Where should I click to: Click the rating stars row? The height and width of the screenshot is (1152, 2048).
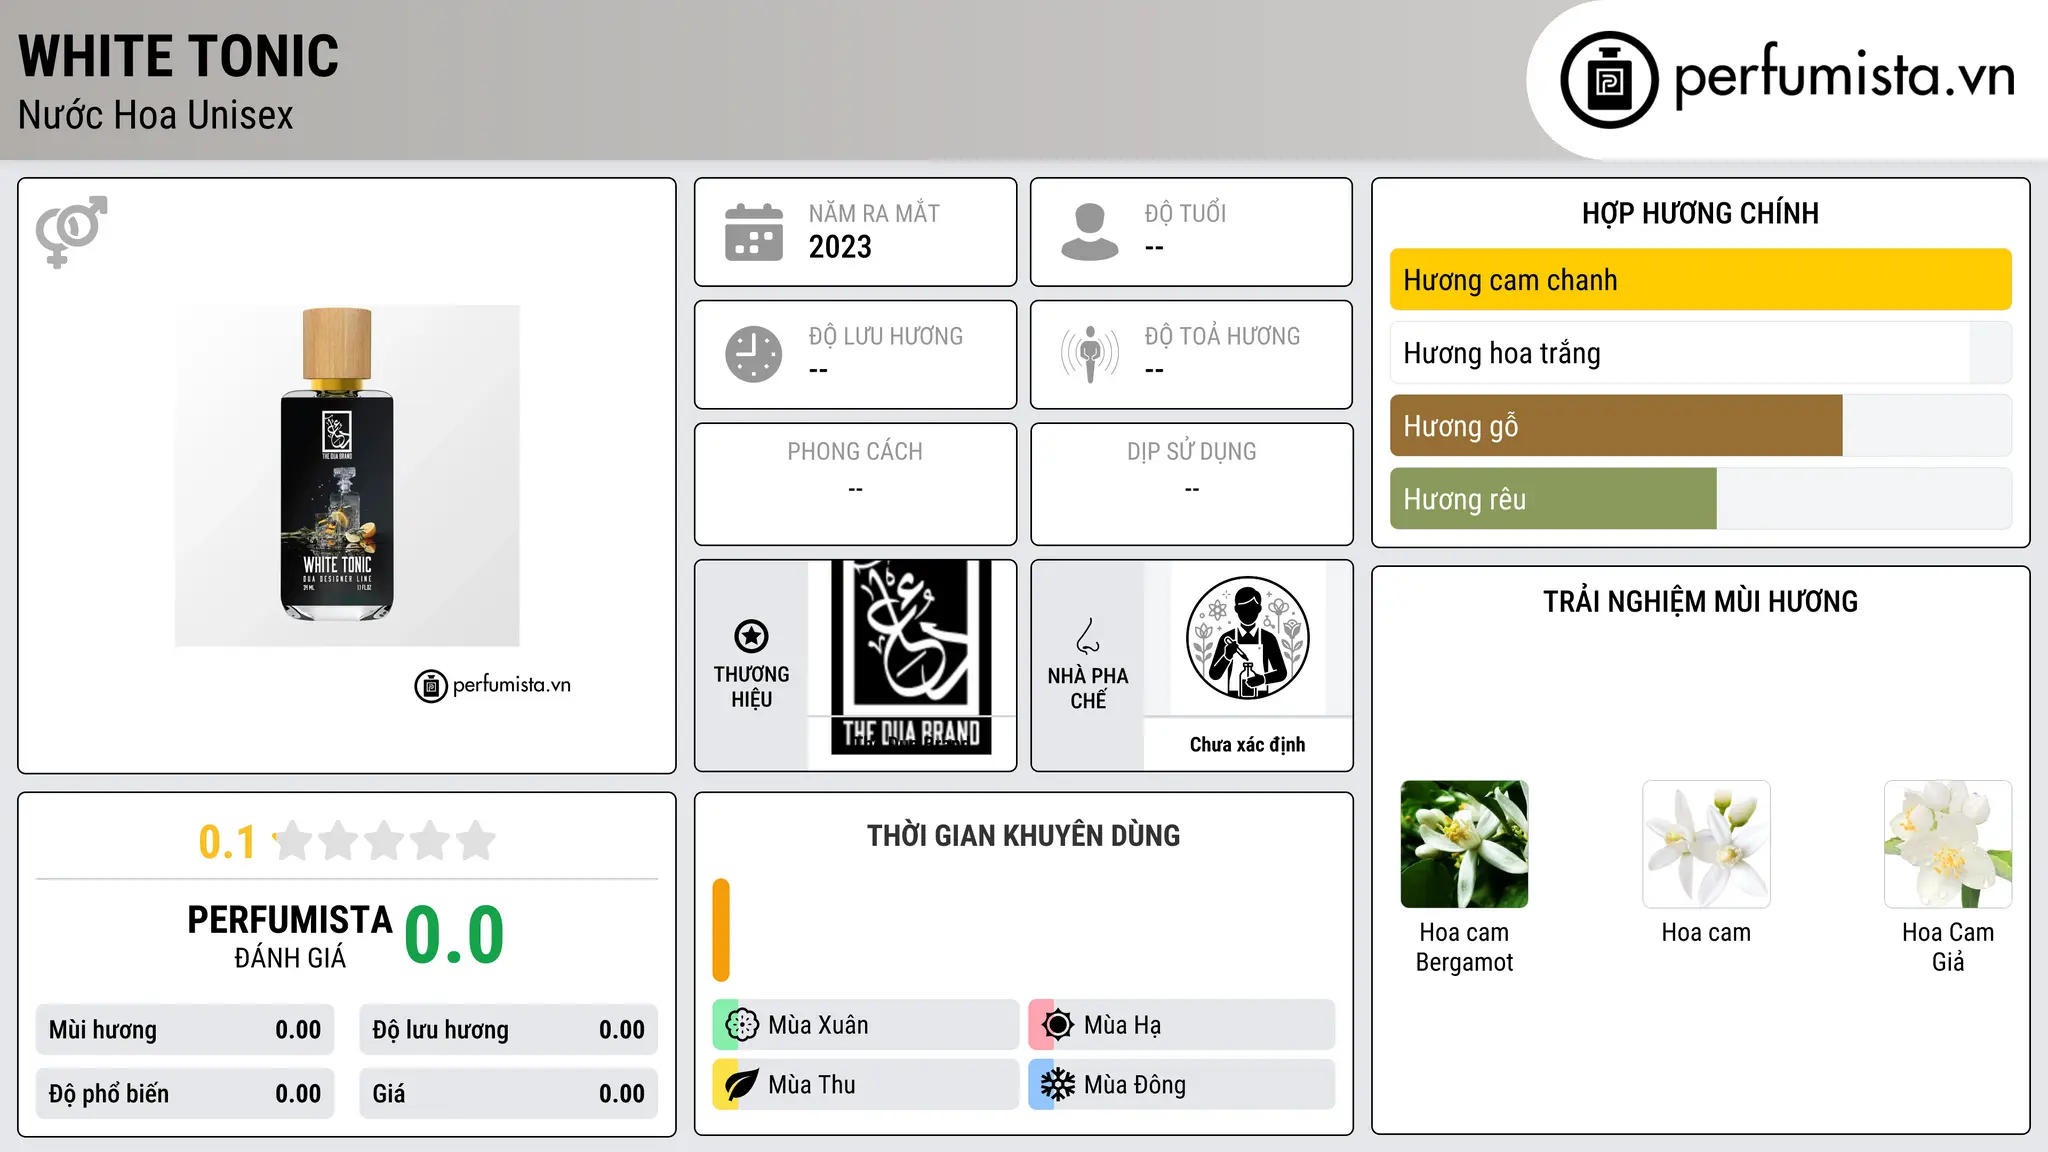tap(385, 841)
